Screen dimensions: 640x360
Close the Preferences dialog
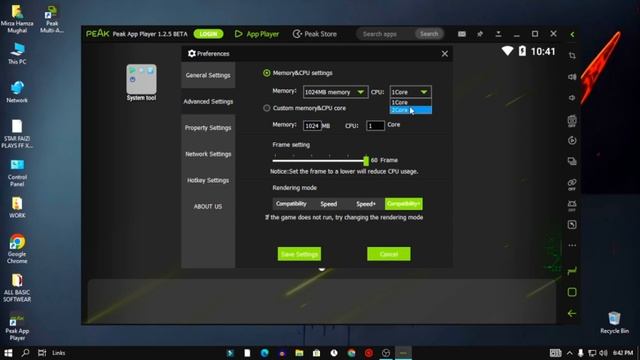tap(444, 54)
